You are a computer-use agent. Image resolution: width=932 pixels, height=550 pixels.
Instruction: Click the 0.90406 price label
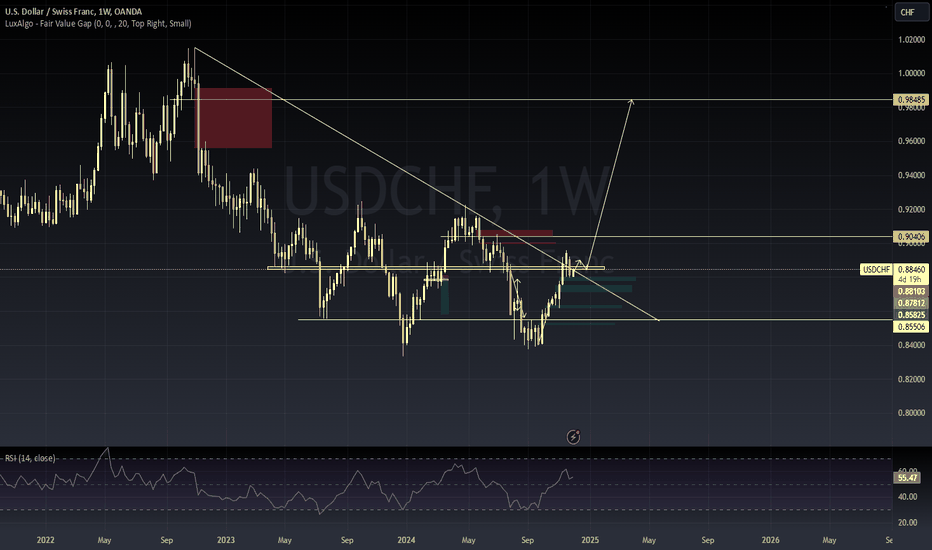[911, 237]
